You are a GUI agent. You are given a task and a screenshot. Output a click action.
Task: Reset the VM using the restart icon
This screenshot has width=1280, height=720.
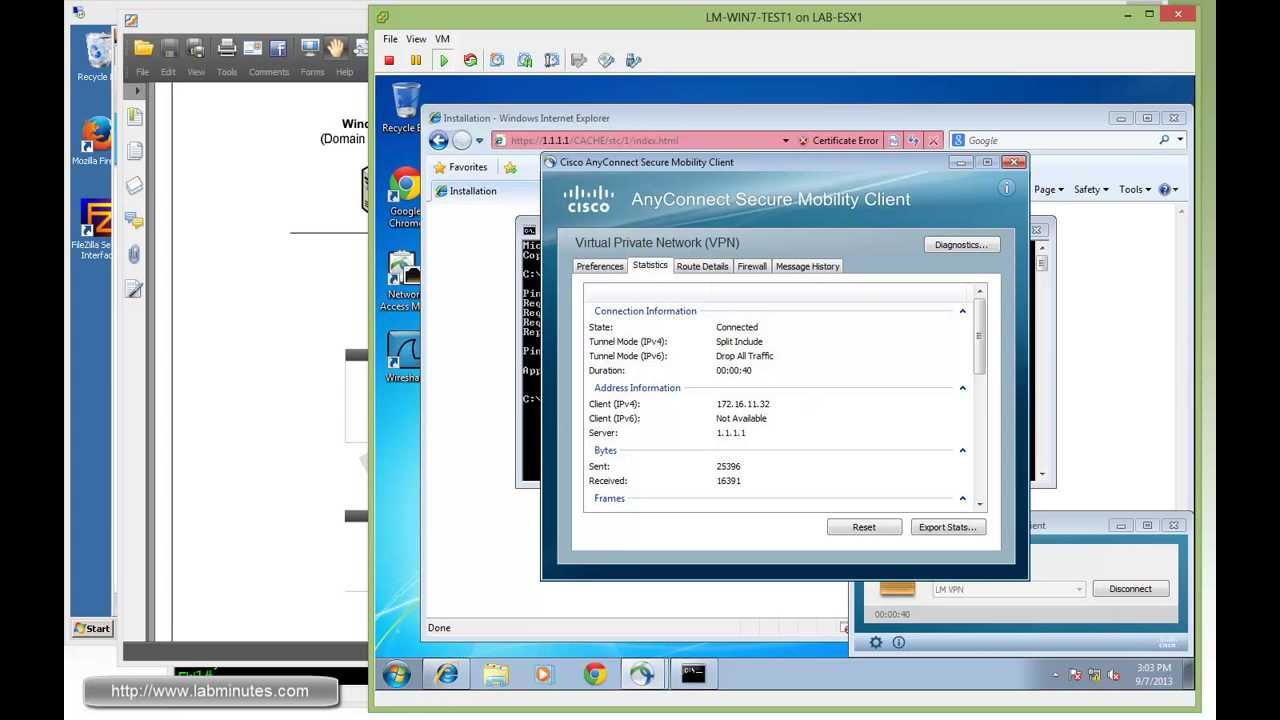point(470,60)
